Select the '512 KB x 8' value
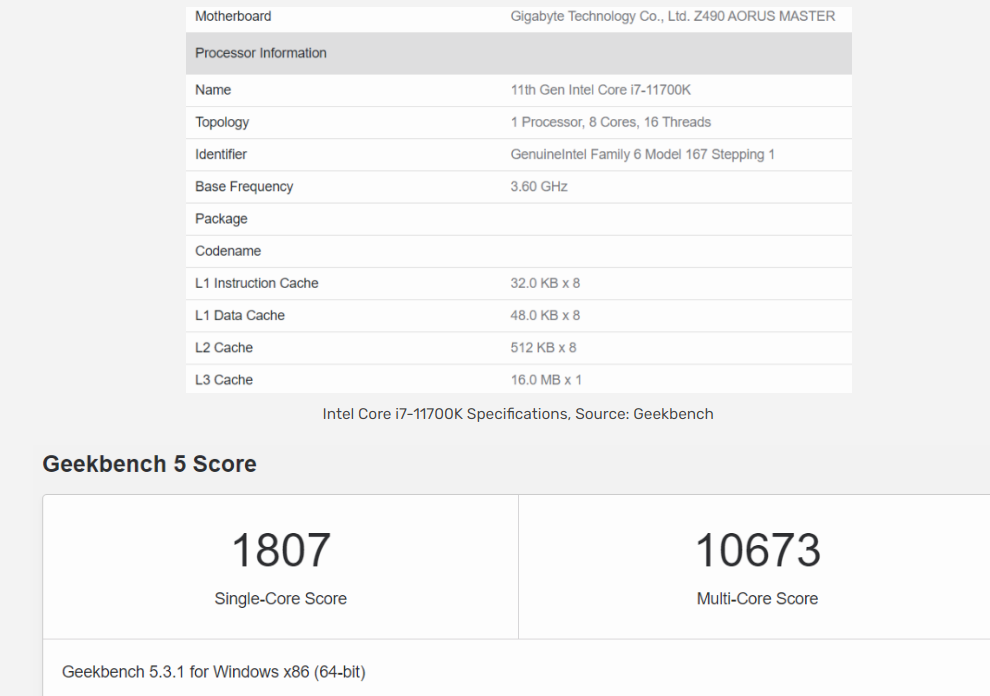Screen dimensions: 990x696 click(543, 347)
